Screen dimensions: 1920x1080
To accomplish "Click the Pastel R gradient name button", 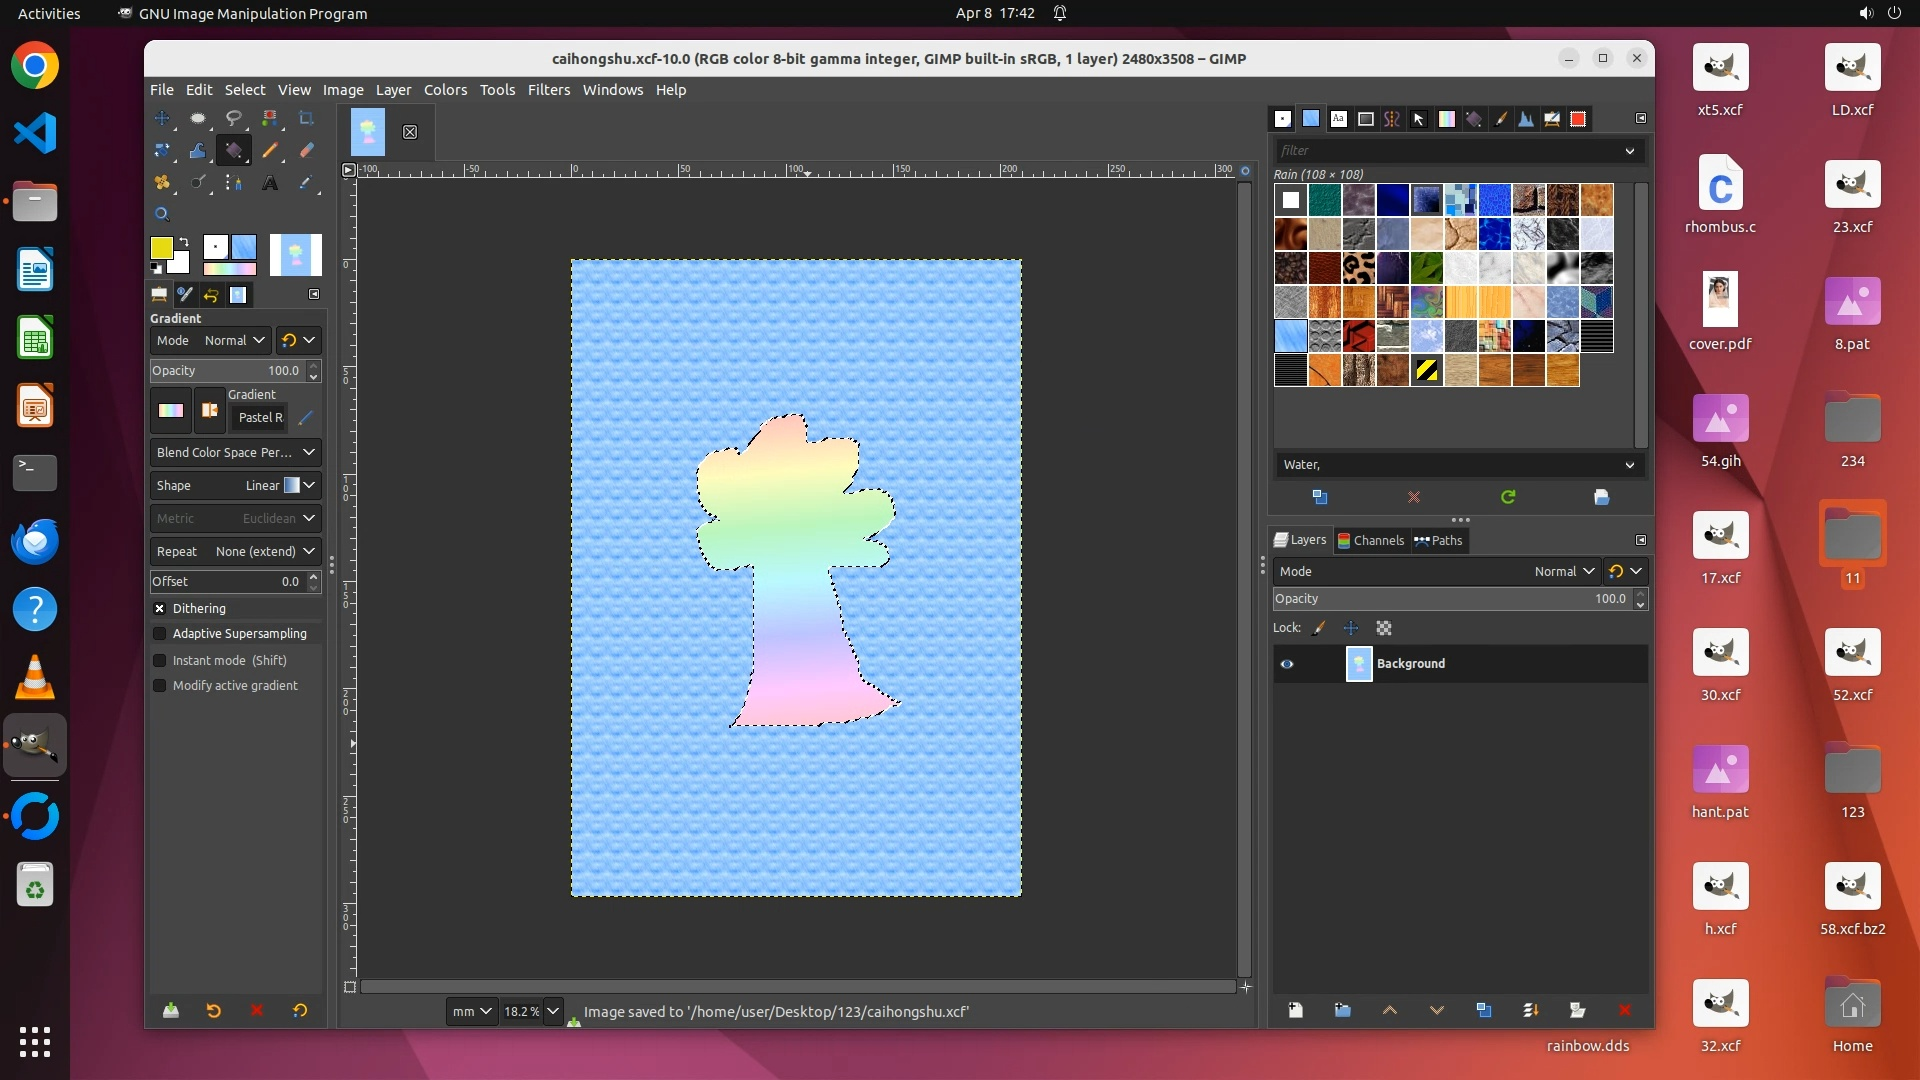I will pos(260,418).
